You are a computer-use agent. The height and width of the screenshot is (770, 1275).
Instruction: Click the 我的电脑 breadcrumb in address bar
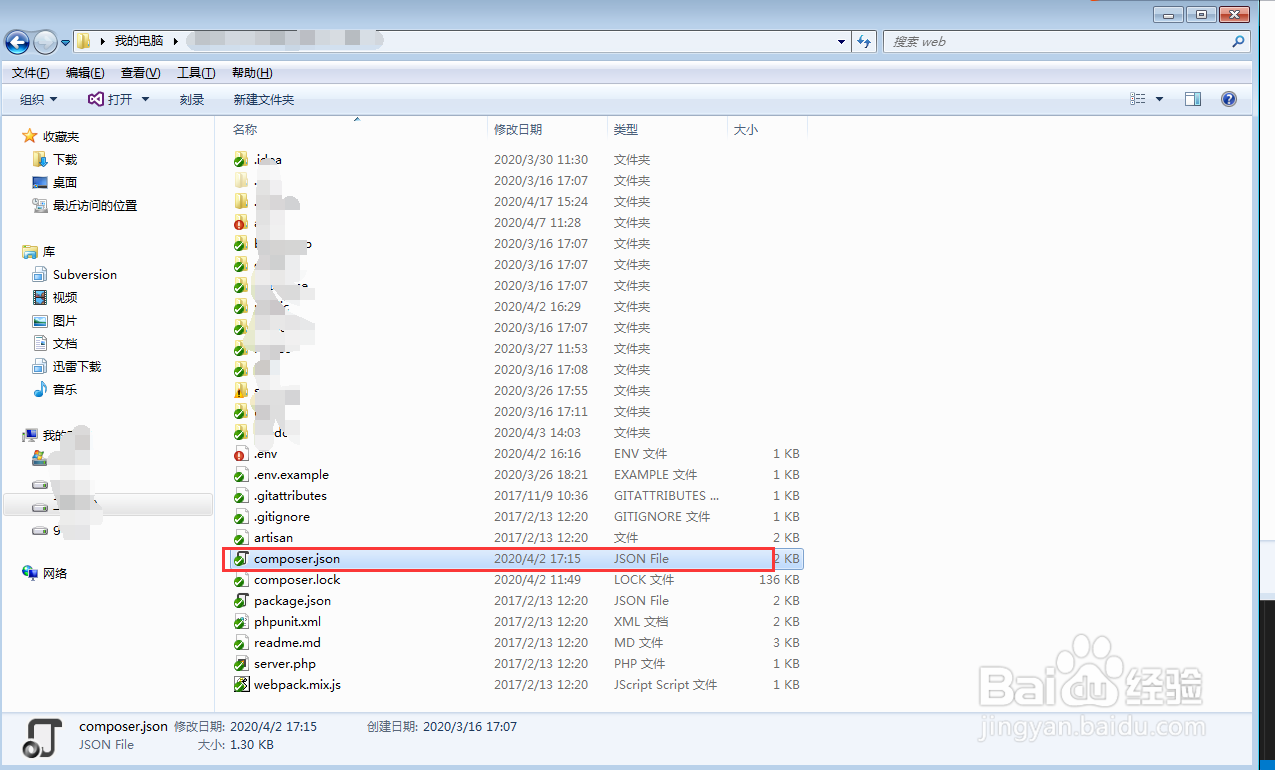(138, 41)
